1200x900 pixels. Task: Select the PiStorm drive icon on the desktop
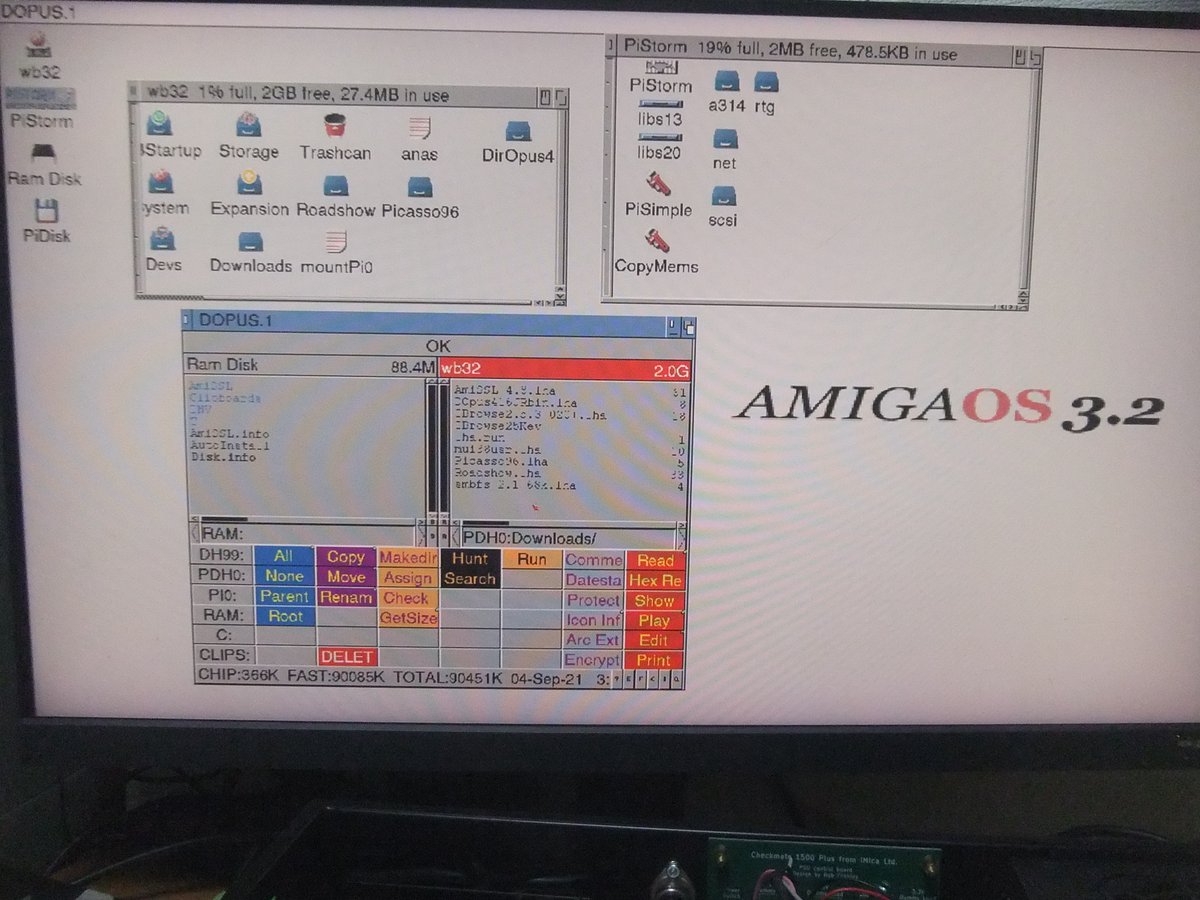pyautogui.click(x=41, y=97)
